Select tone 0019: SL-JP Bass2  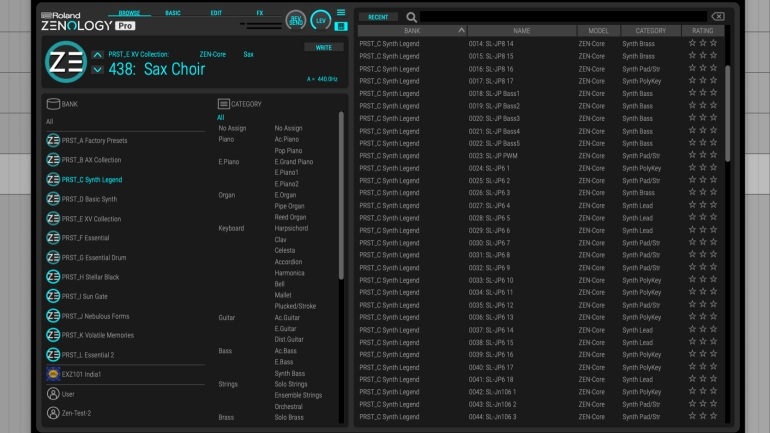(x=494, y=106)
